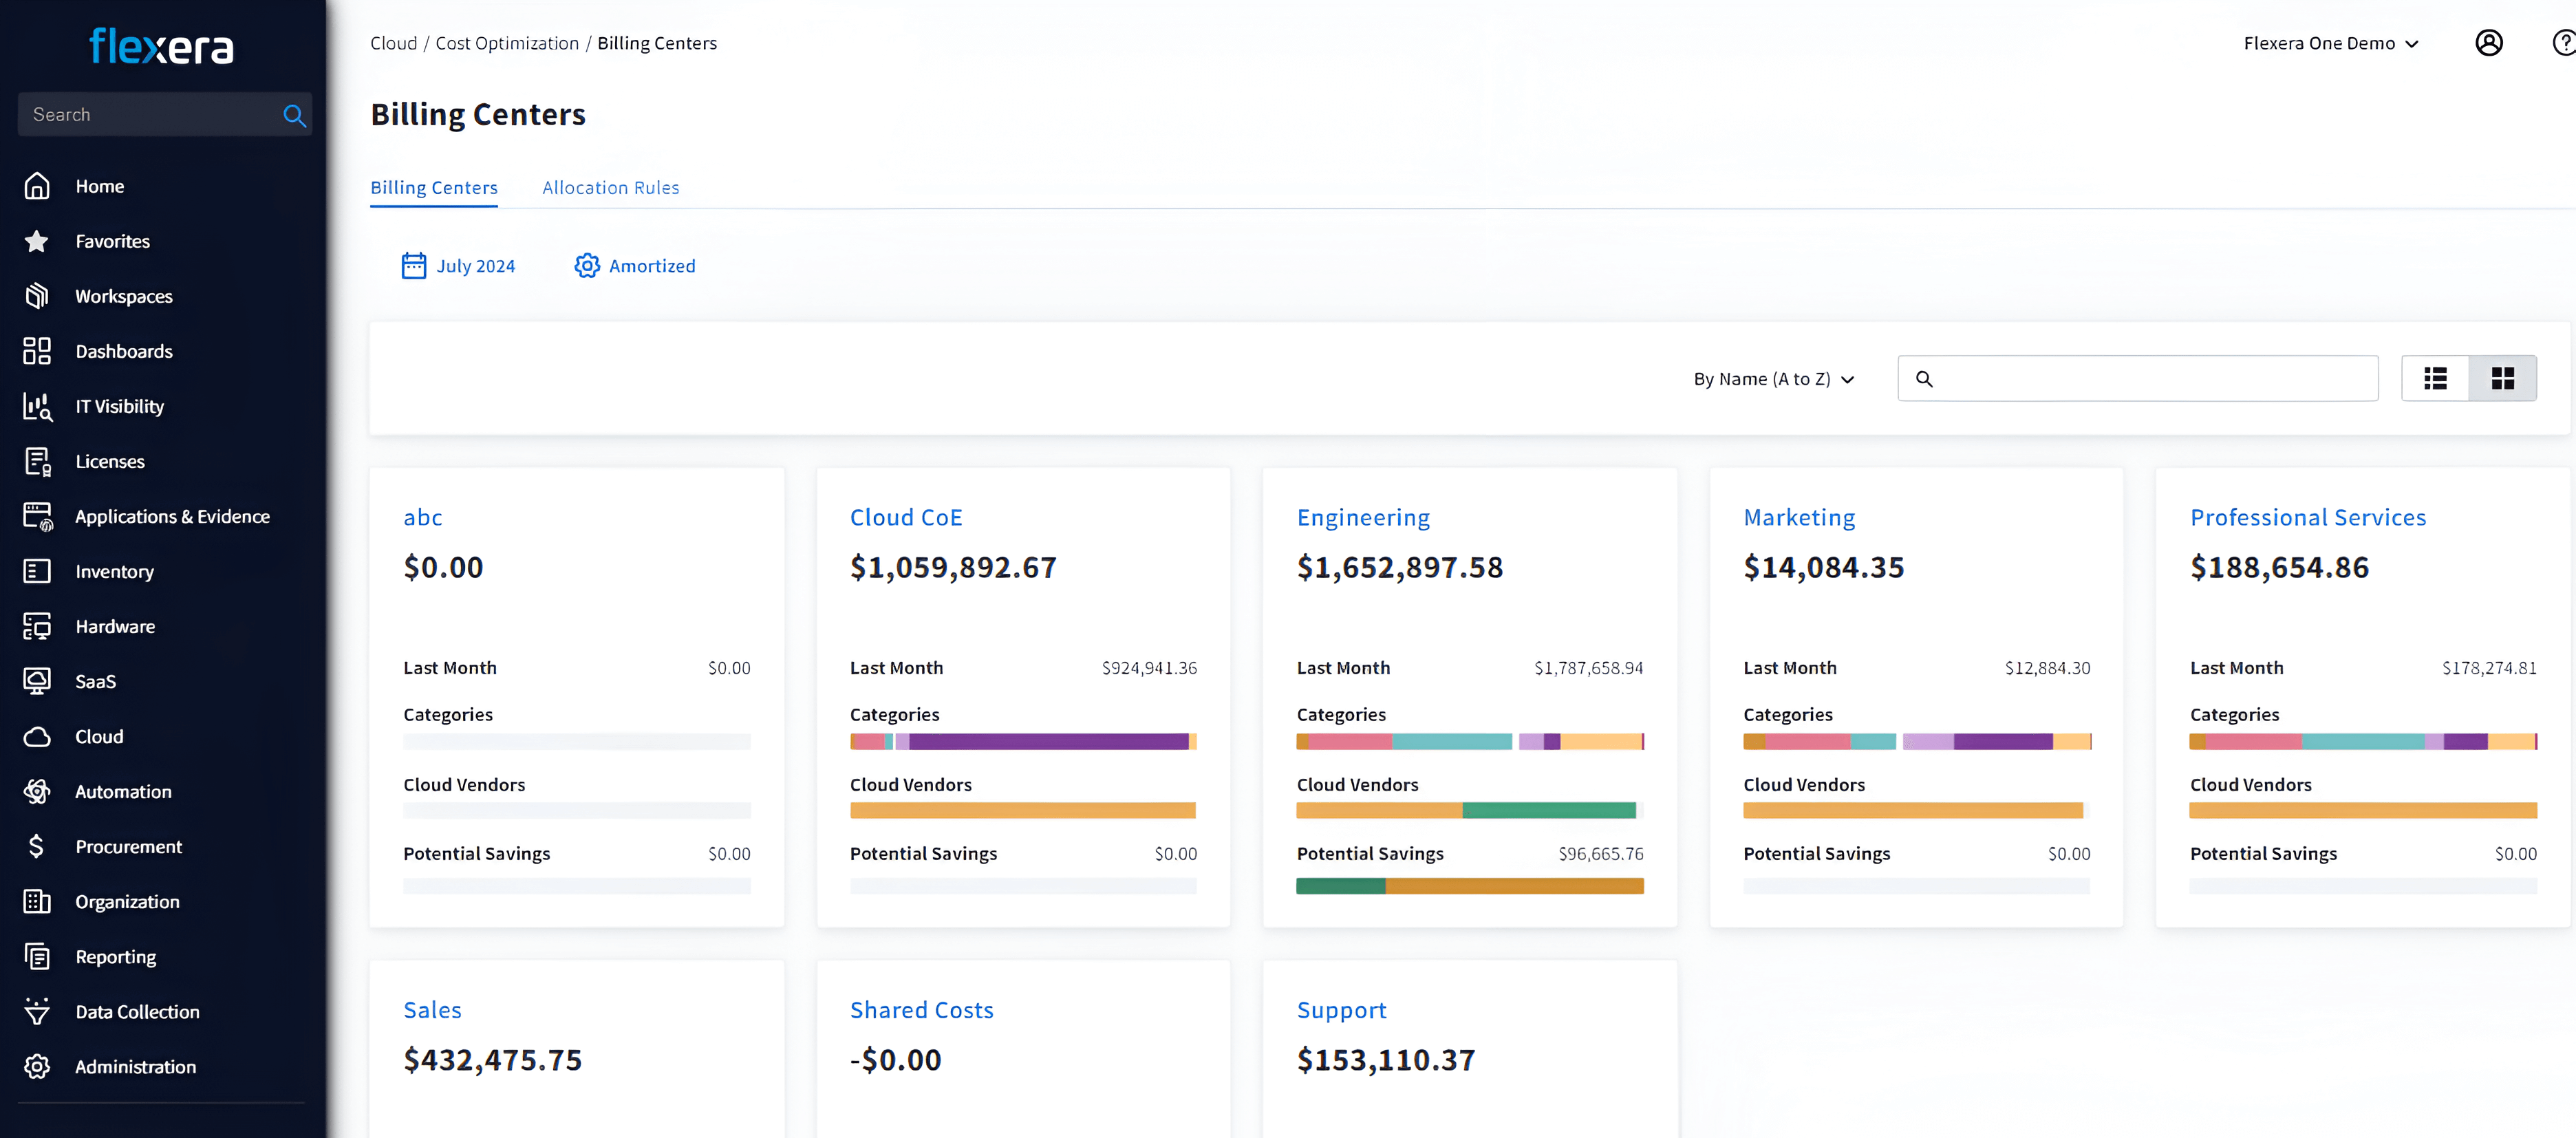The height and width of the screenshot is (1138, 2576).
Task: Switch to grid view layout
Action: pyautogui.click(x=2502, y=378)
